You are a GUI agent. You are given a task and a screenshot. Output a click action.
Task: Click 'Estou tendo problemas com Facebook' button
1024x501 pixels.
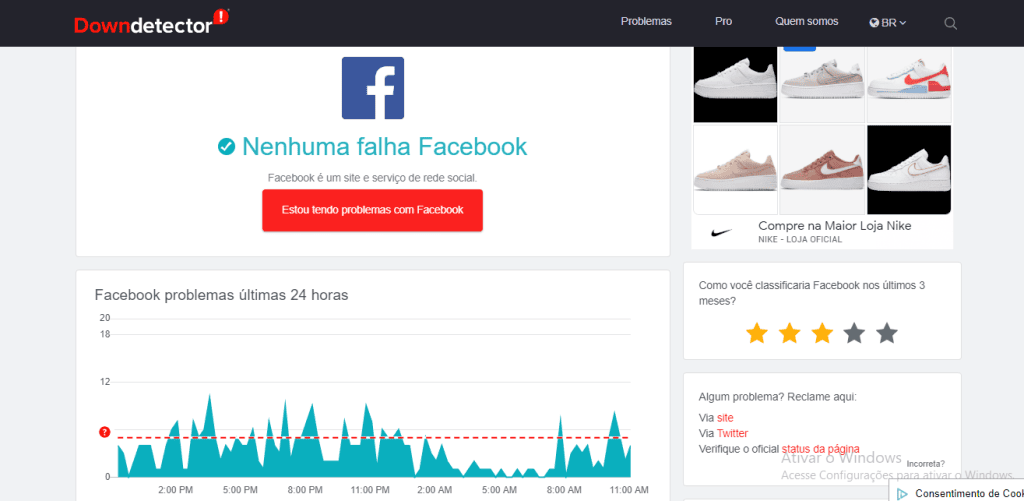coord(372,210)
